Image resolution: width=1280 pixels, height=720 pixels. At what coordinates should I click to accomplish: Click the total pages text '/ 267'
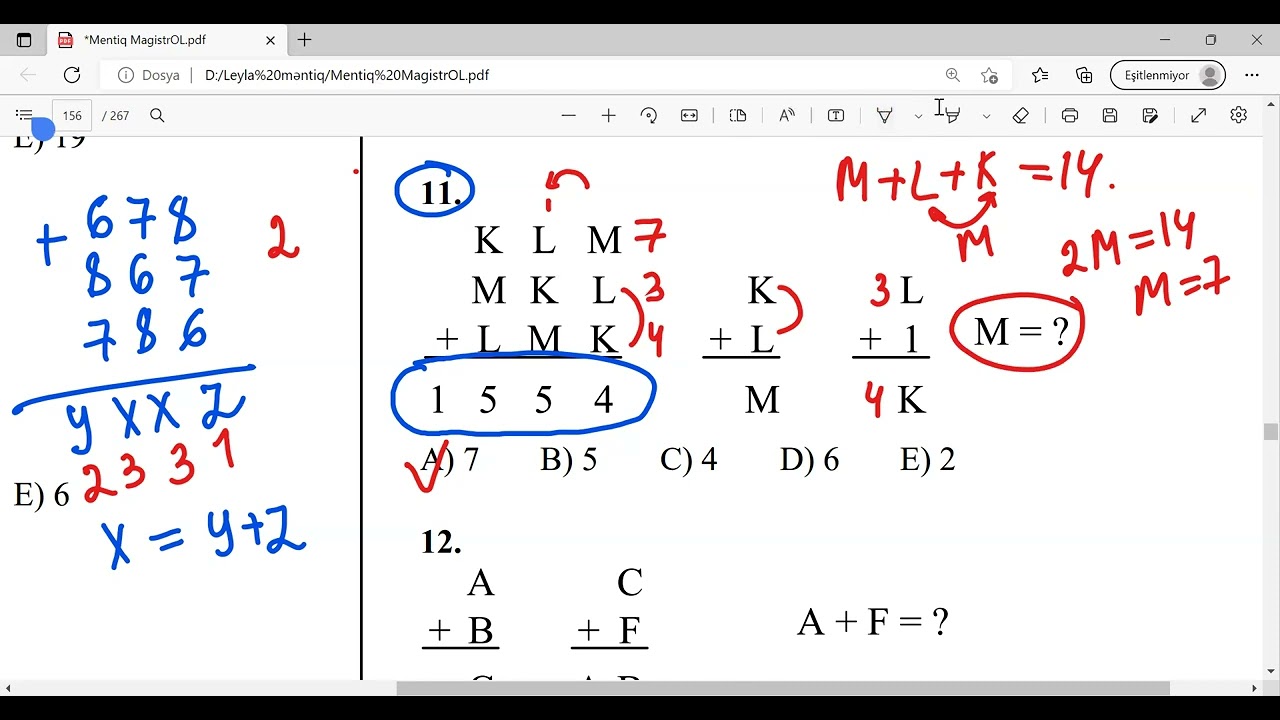(x=116, y=116)
